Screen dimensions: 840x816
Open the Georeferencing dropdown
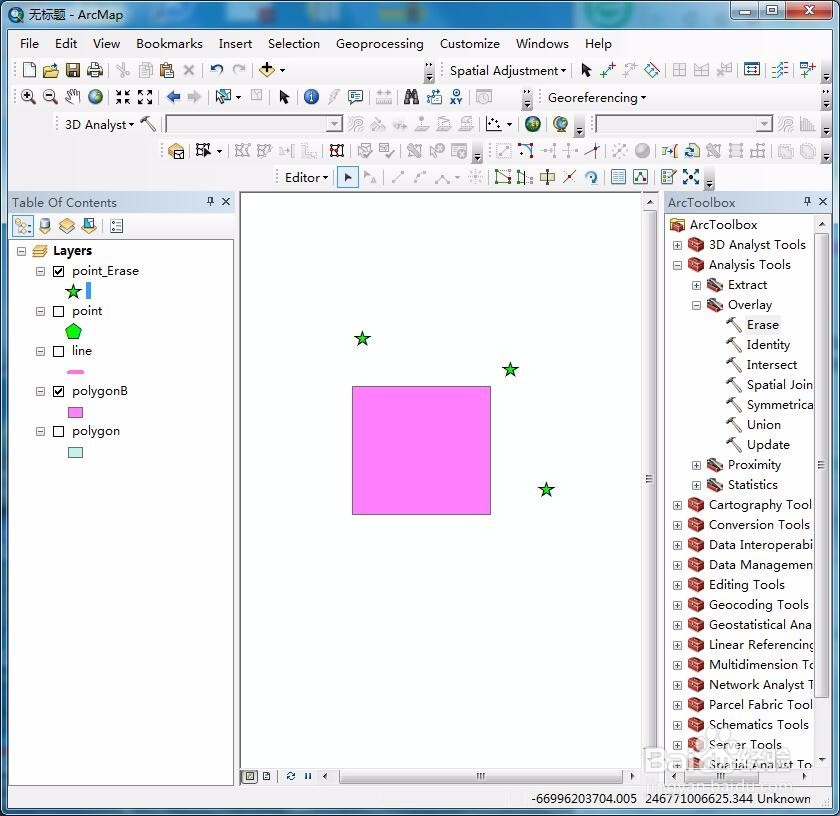pos(597,98)
